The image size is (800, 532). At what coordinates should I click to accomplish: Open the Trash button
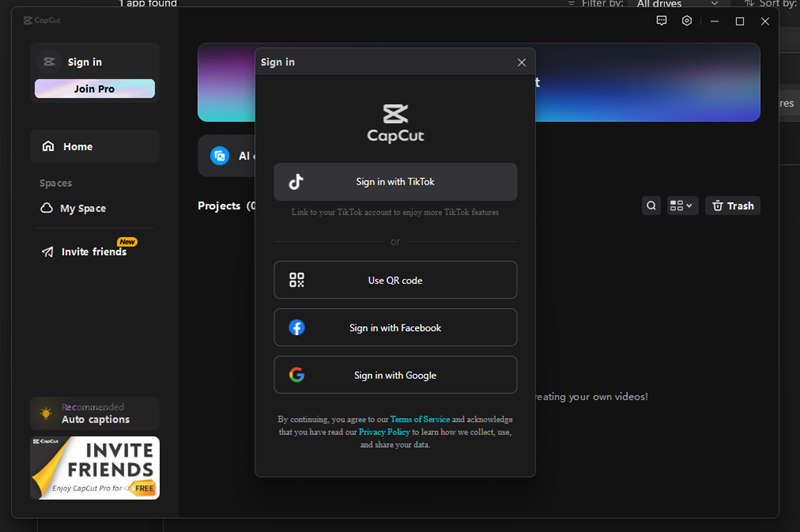point(732,206)
